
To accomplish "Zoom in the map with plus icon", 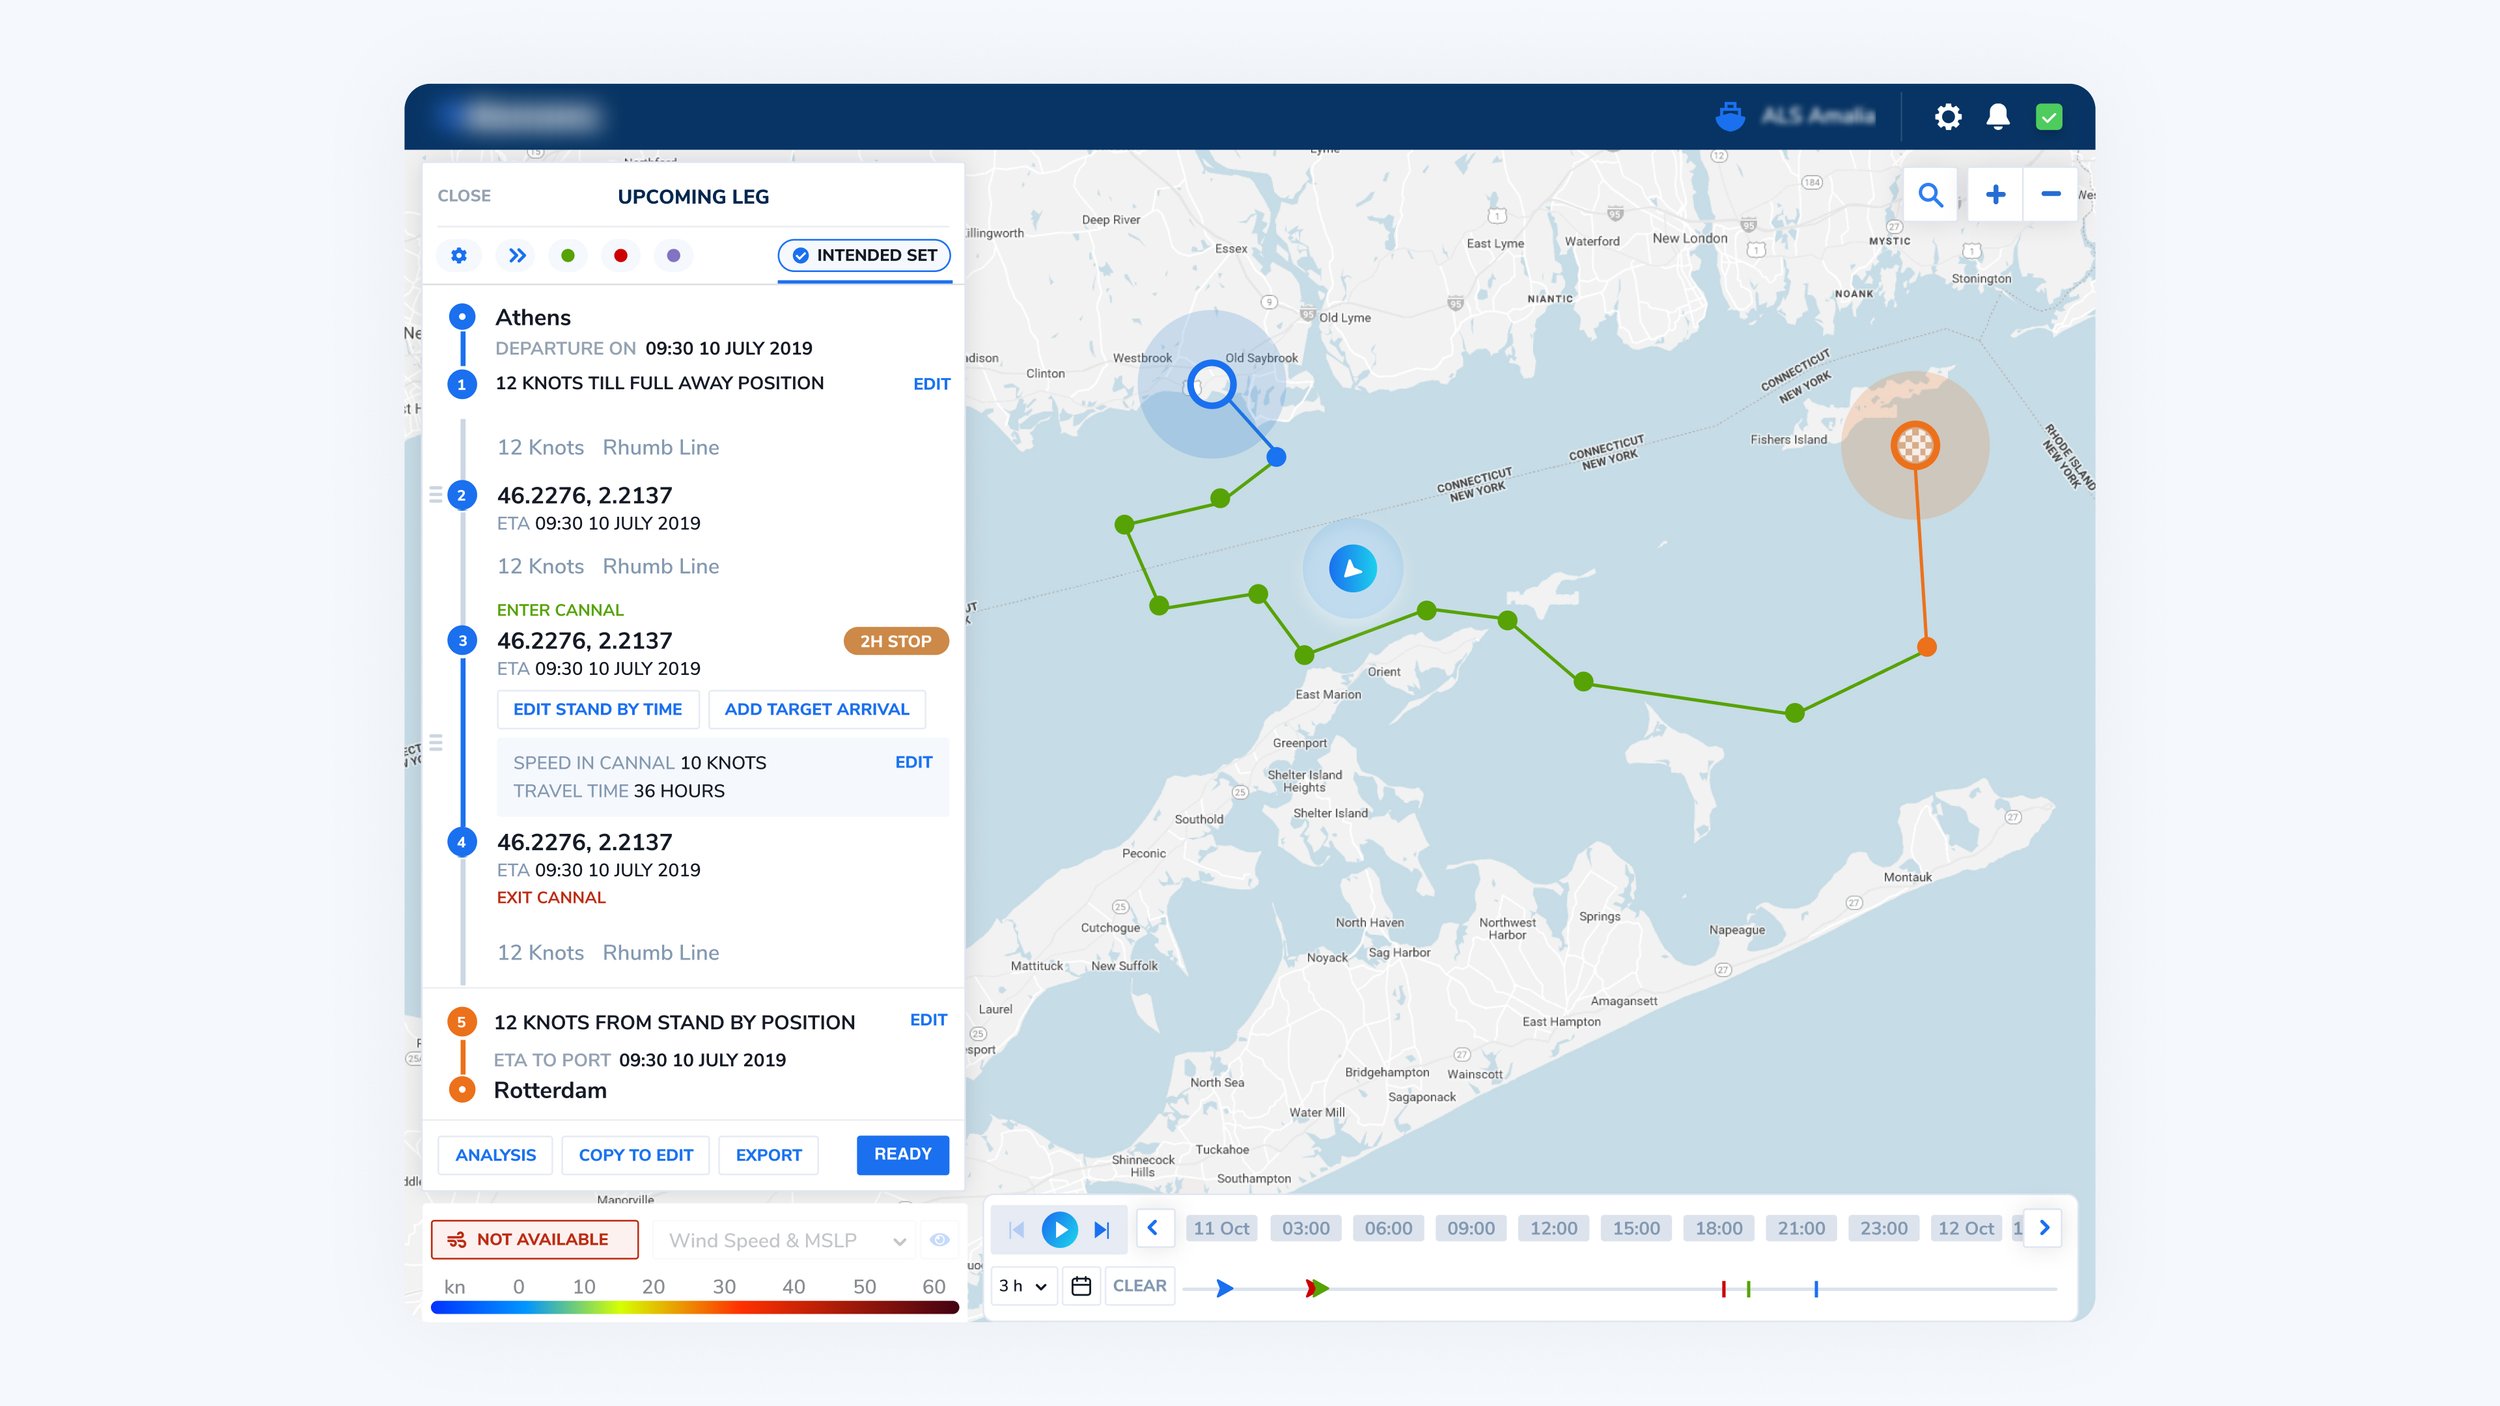I will click(1995, 195).
